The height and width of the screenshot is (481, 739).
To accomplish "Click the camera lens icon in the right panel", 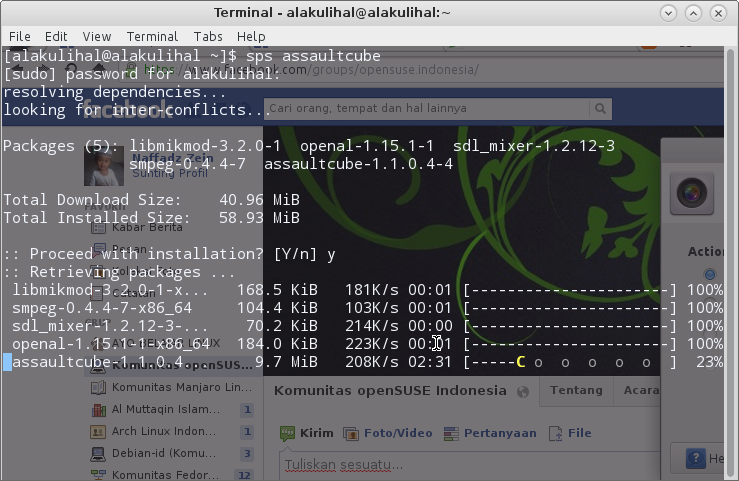I will [691, 193].
